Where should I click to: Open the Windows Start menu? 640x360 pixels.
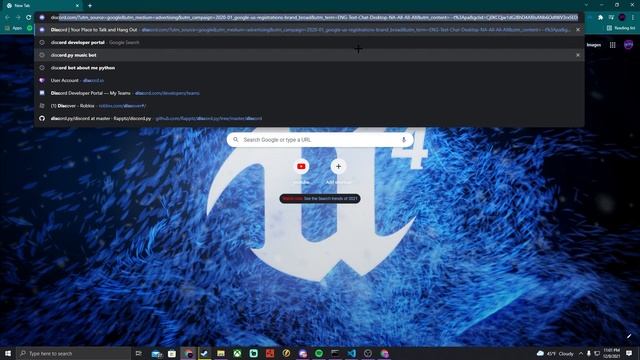[8, 353]
